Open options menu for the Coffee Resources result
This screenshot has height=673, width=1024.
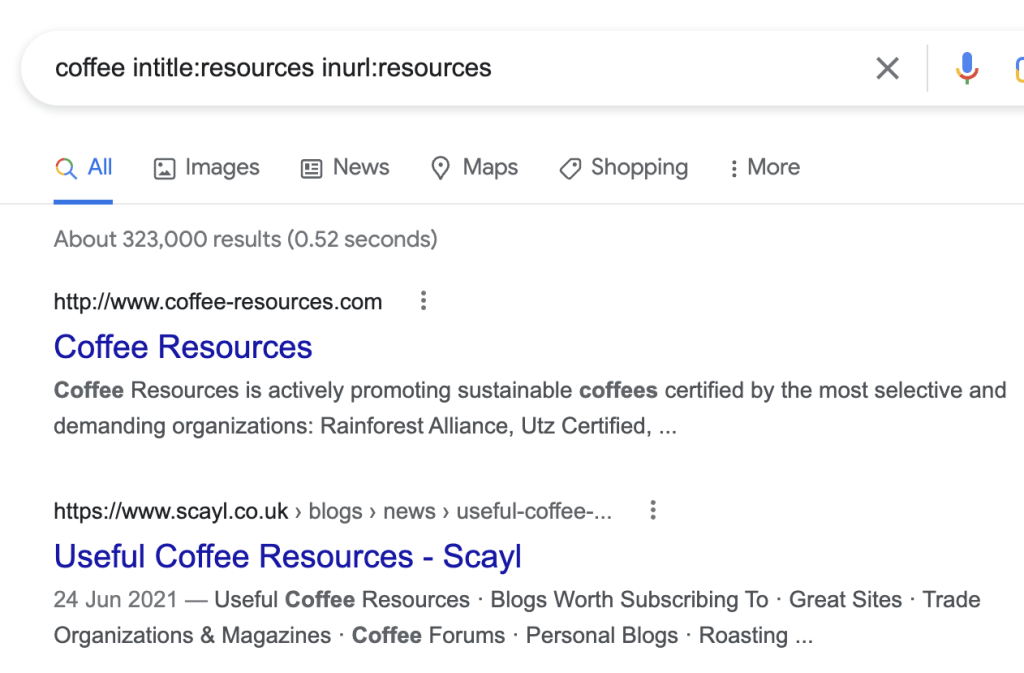(x=423, y=300)
